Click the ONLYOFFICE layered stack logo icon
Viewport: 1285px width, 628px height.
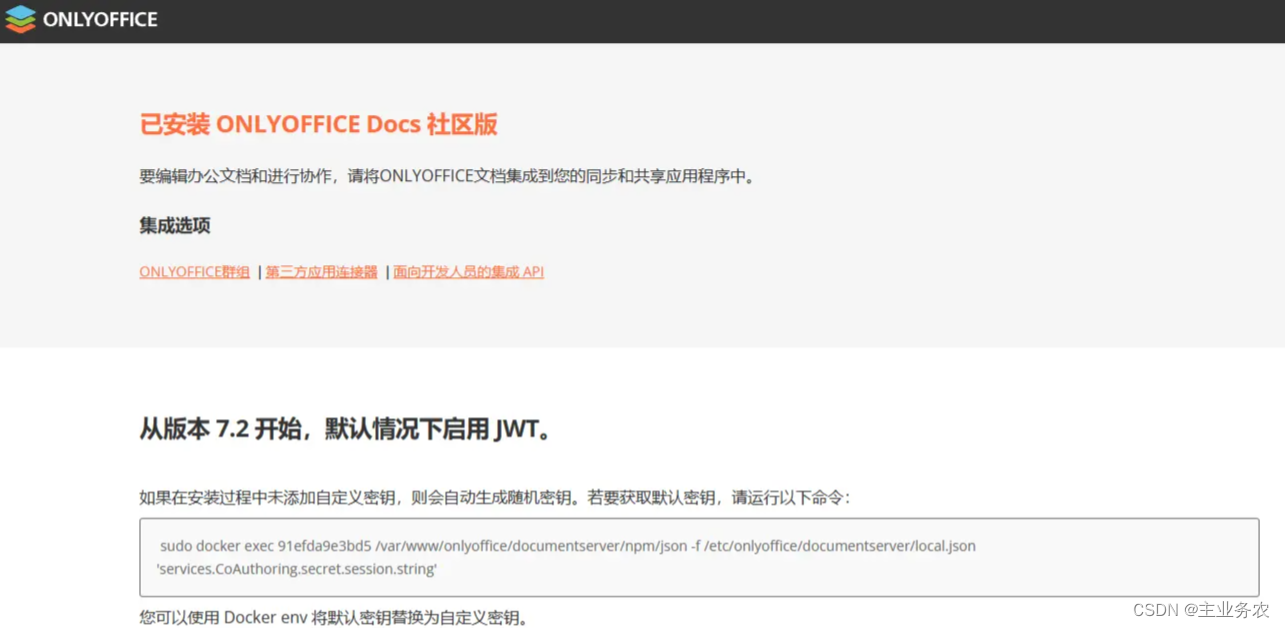(19, 18)
